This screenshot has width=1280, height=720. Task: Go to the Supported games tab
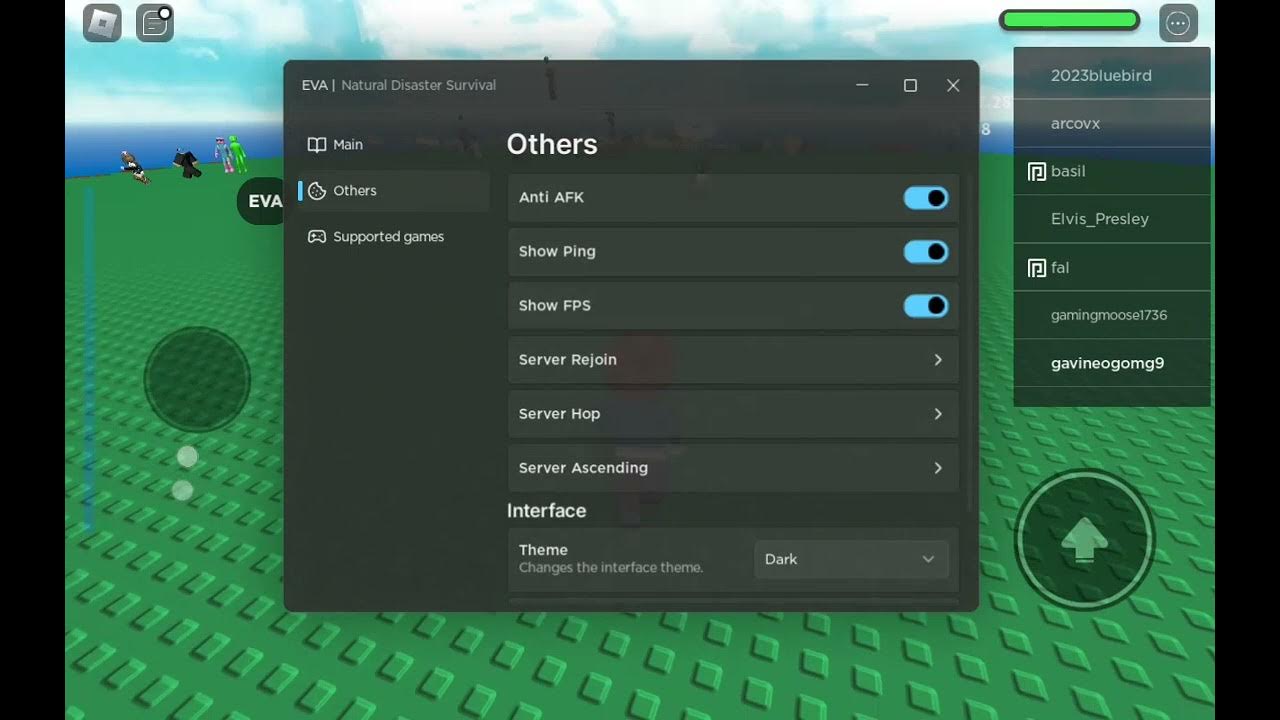click(x=394, y=237)
